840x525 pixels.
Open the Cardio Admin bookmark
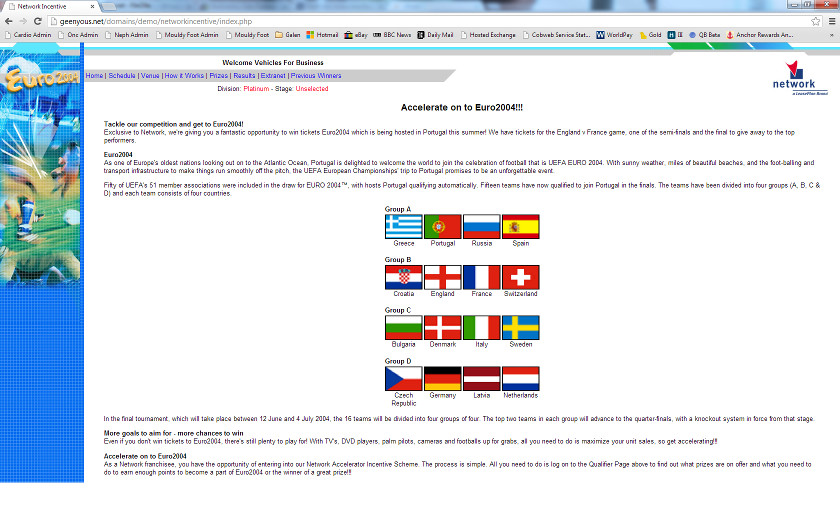click(28, 35)
